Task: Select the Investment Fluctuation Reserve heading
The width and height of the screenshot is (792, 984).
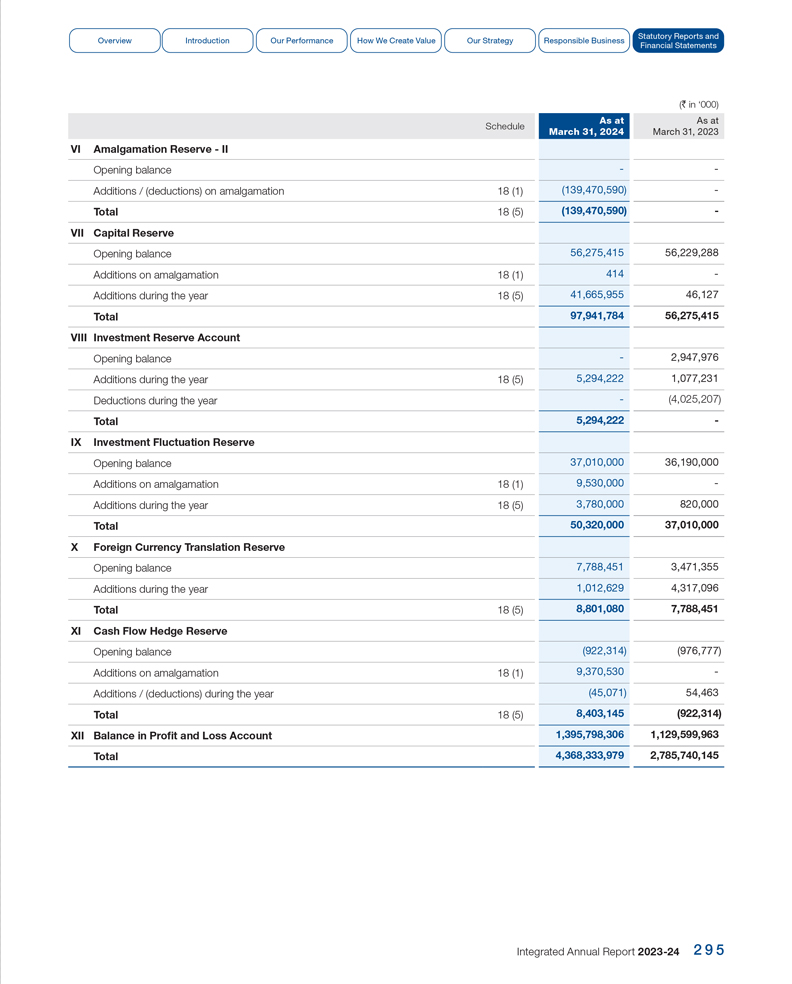Action: (x=173, y=442)
